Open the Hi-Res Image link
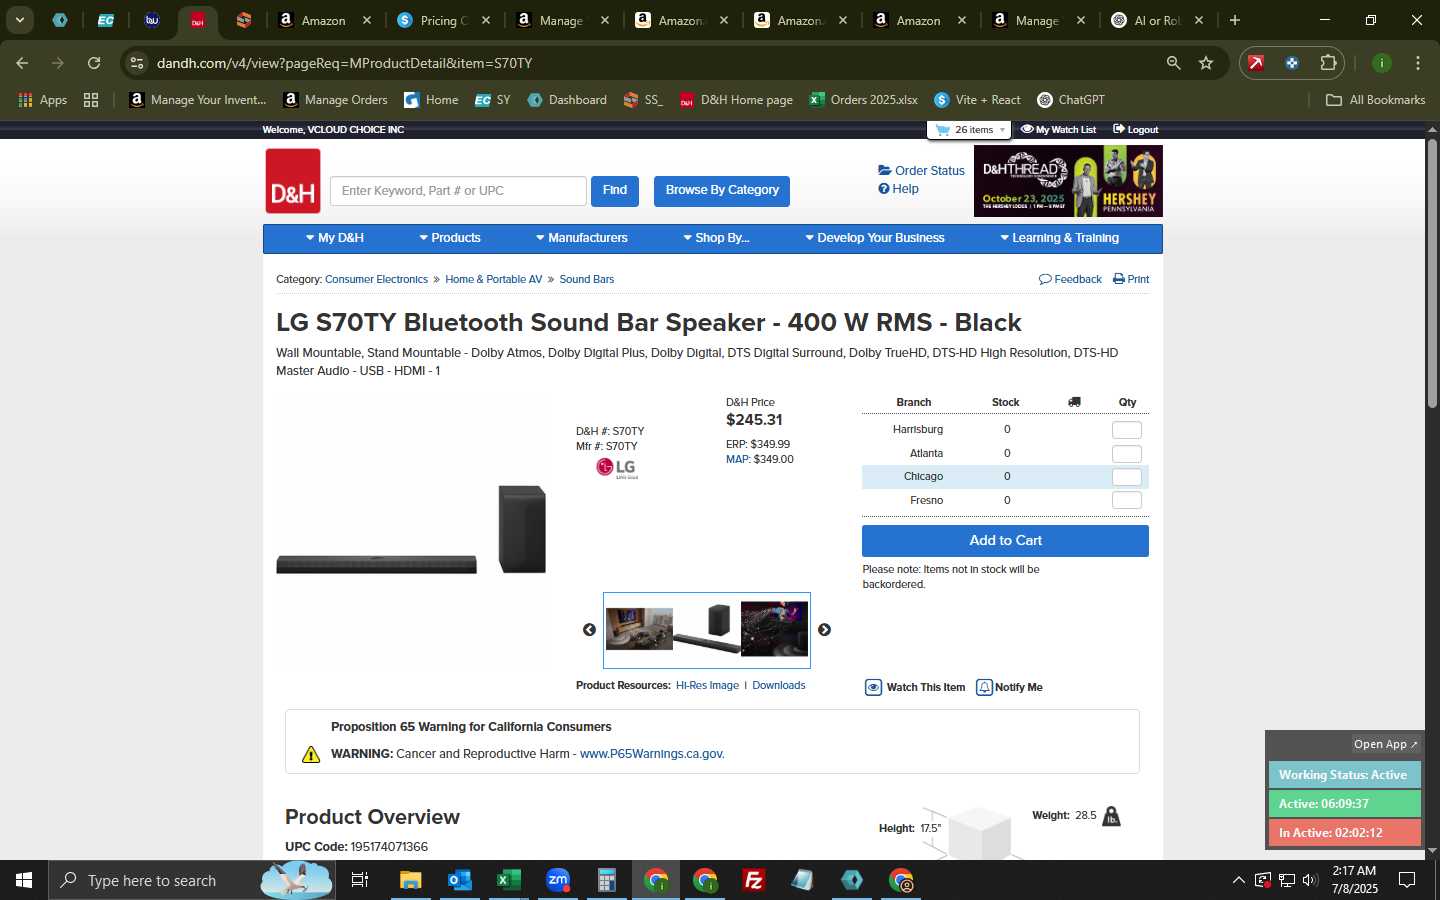The width and height of the screenshot is (1440, 900). tap(707, 686)
